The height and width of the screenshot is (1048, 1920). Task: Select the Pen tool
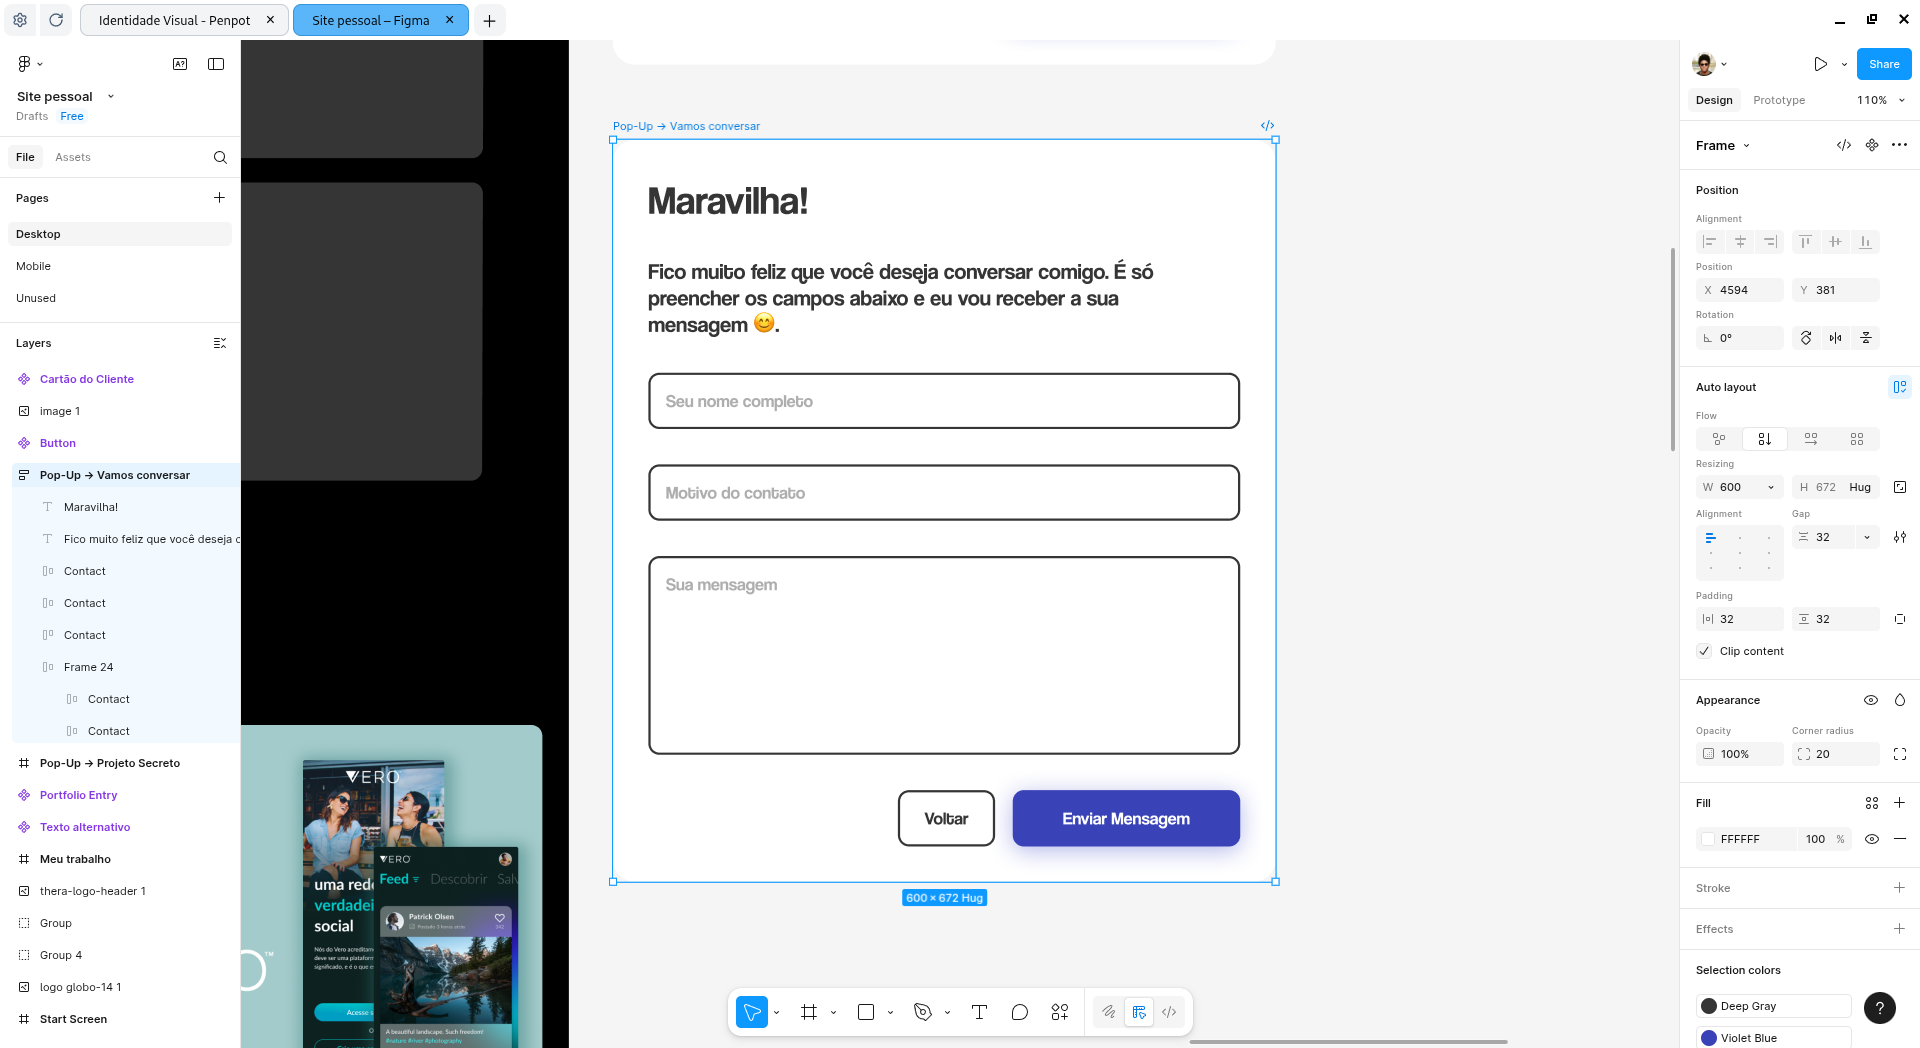click(x=922, y=1012)
